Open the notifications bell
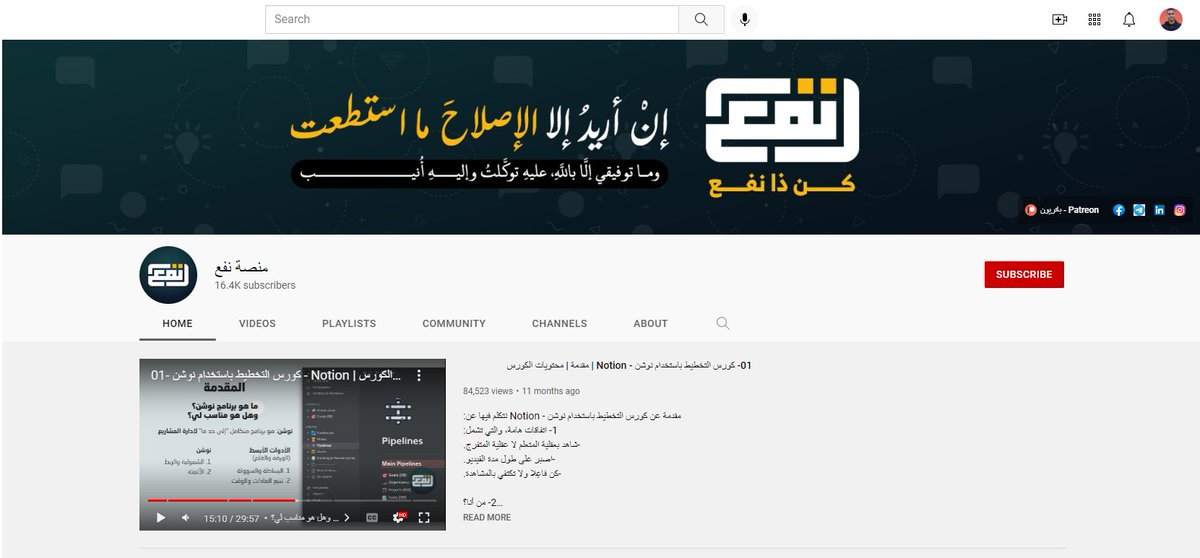The image size is (1200, 558). click(1129, 19)
